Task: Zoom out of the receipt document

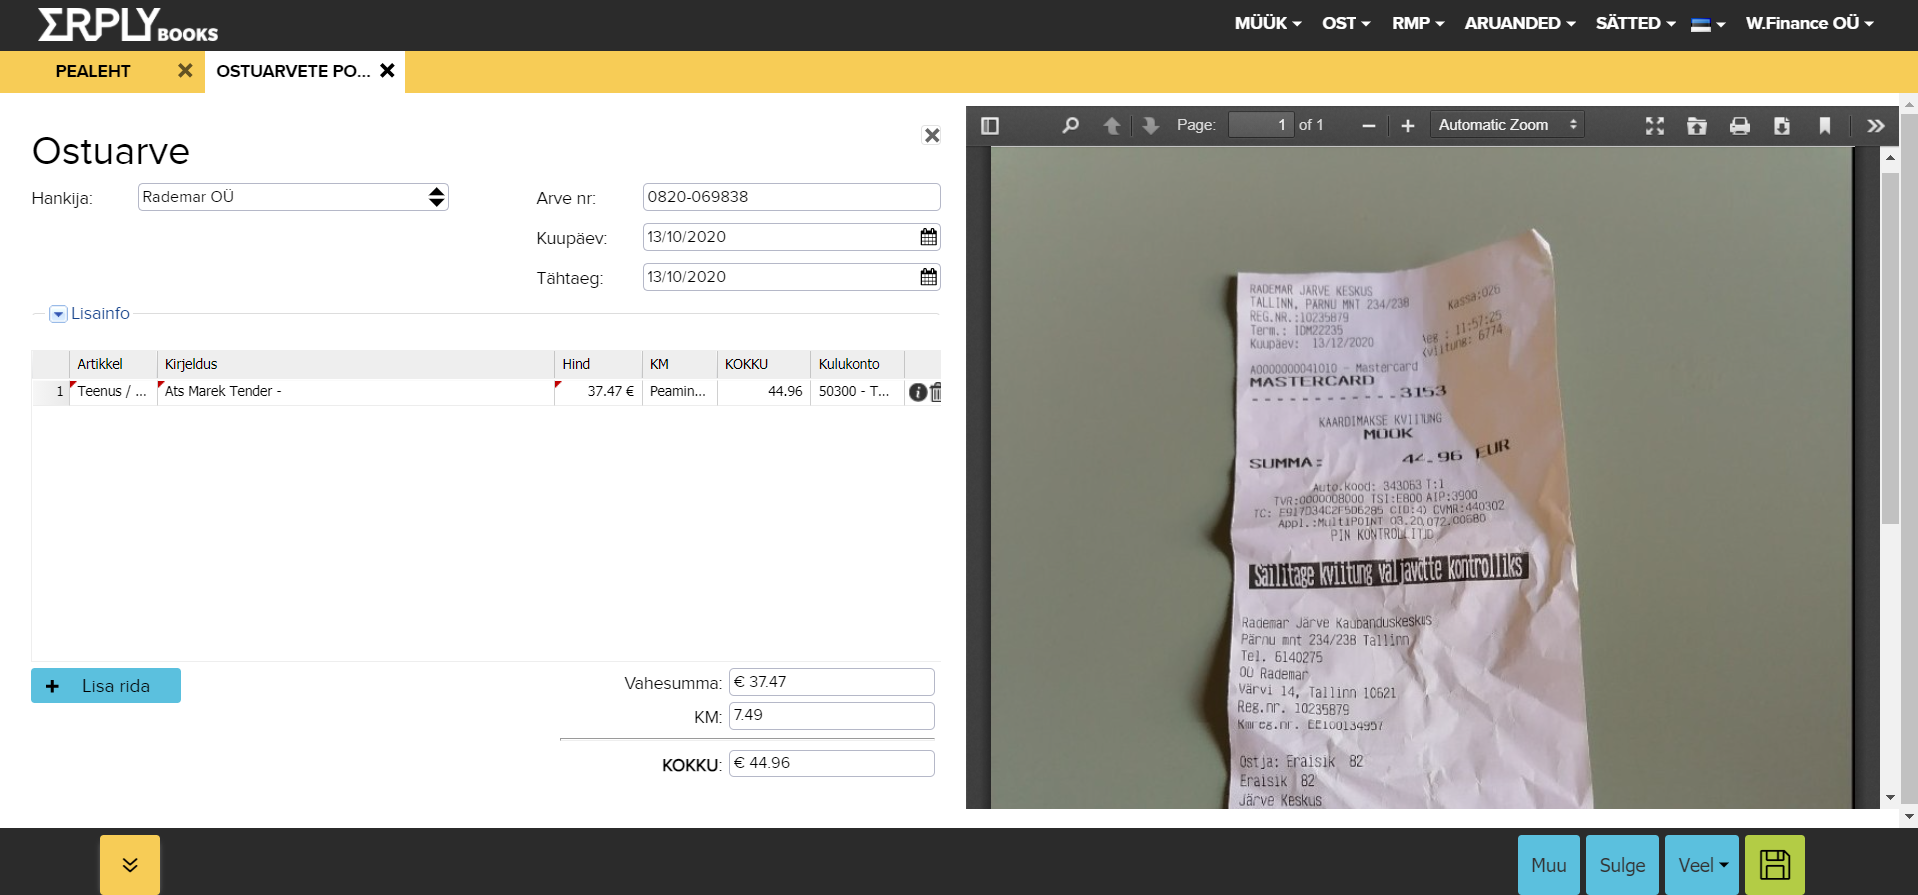Action: 1368,126
